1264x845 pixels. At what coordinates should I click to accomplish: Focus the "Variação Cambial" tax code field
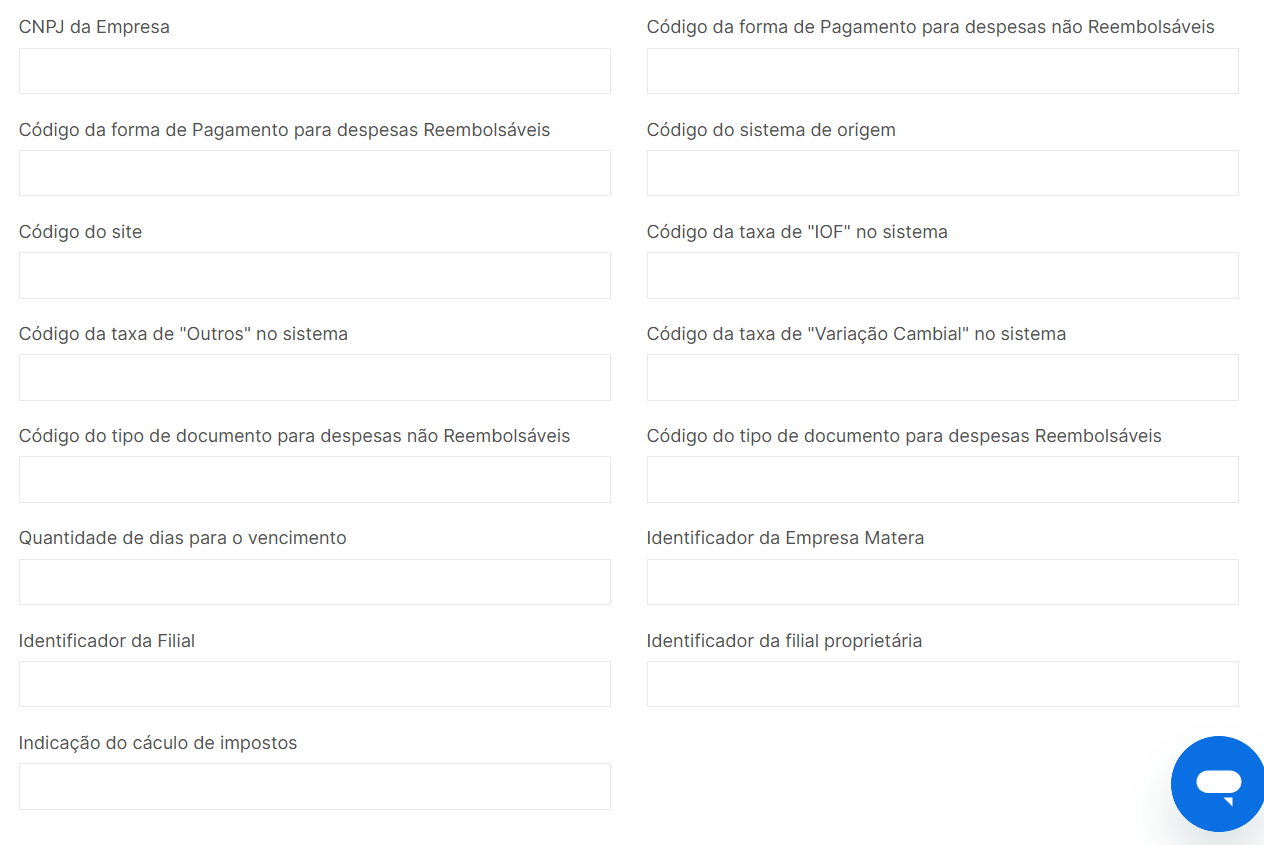click(942, 377)
